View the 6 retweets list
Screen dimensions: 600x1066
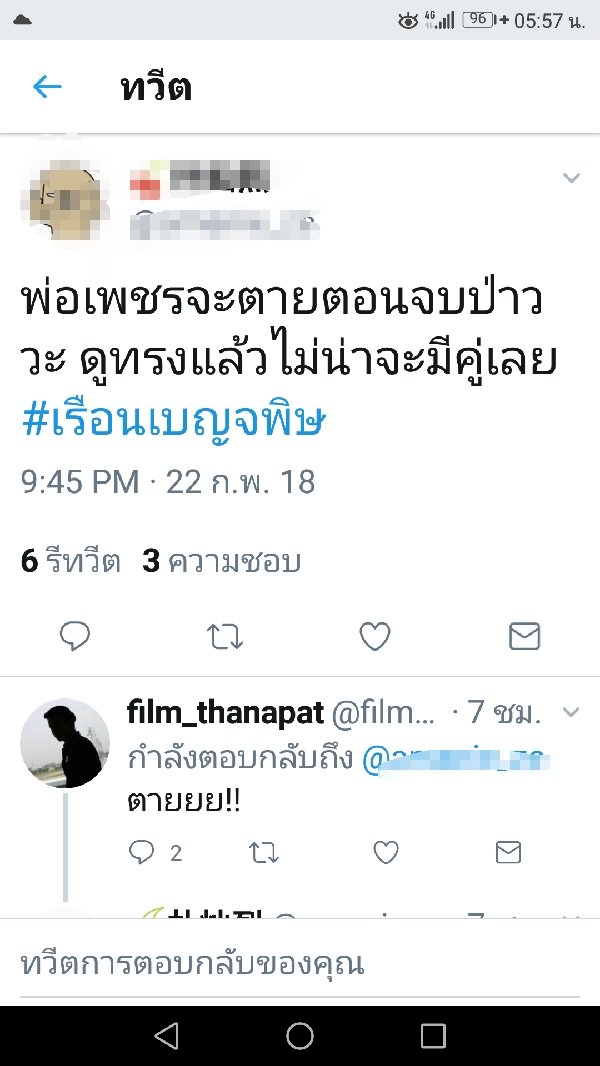(71, 562)
